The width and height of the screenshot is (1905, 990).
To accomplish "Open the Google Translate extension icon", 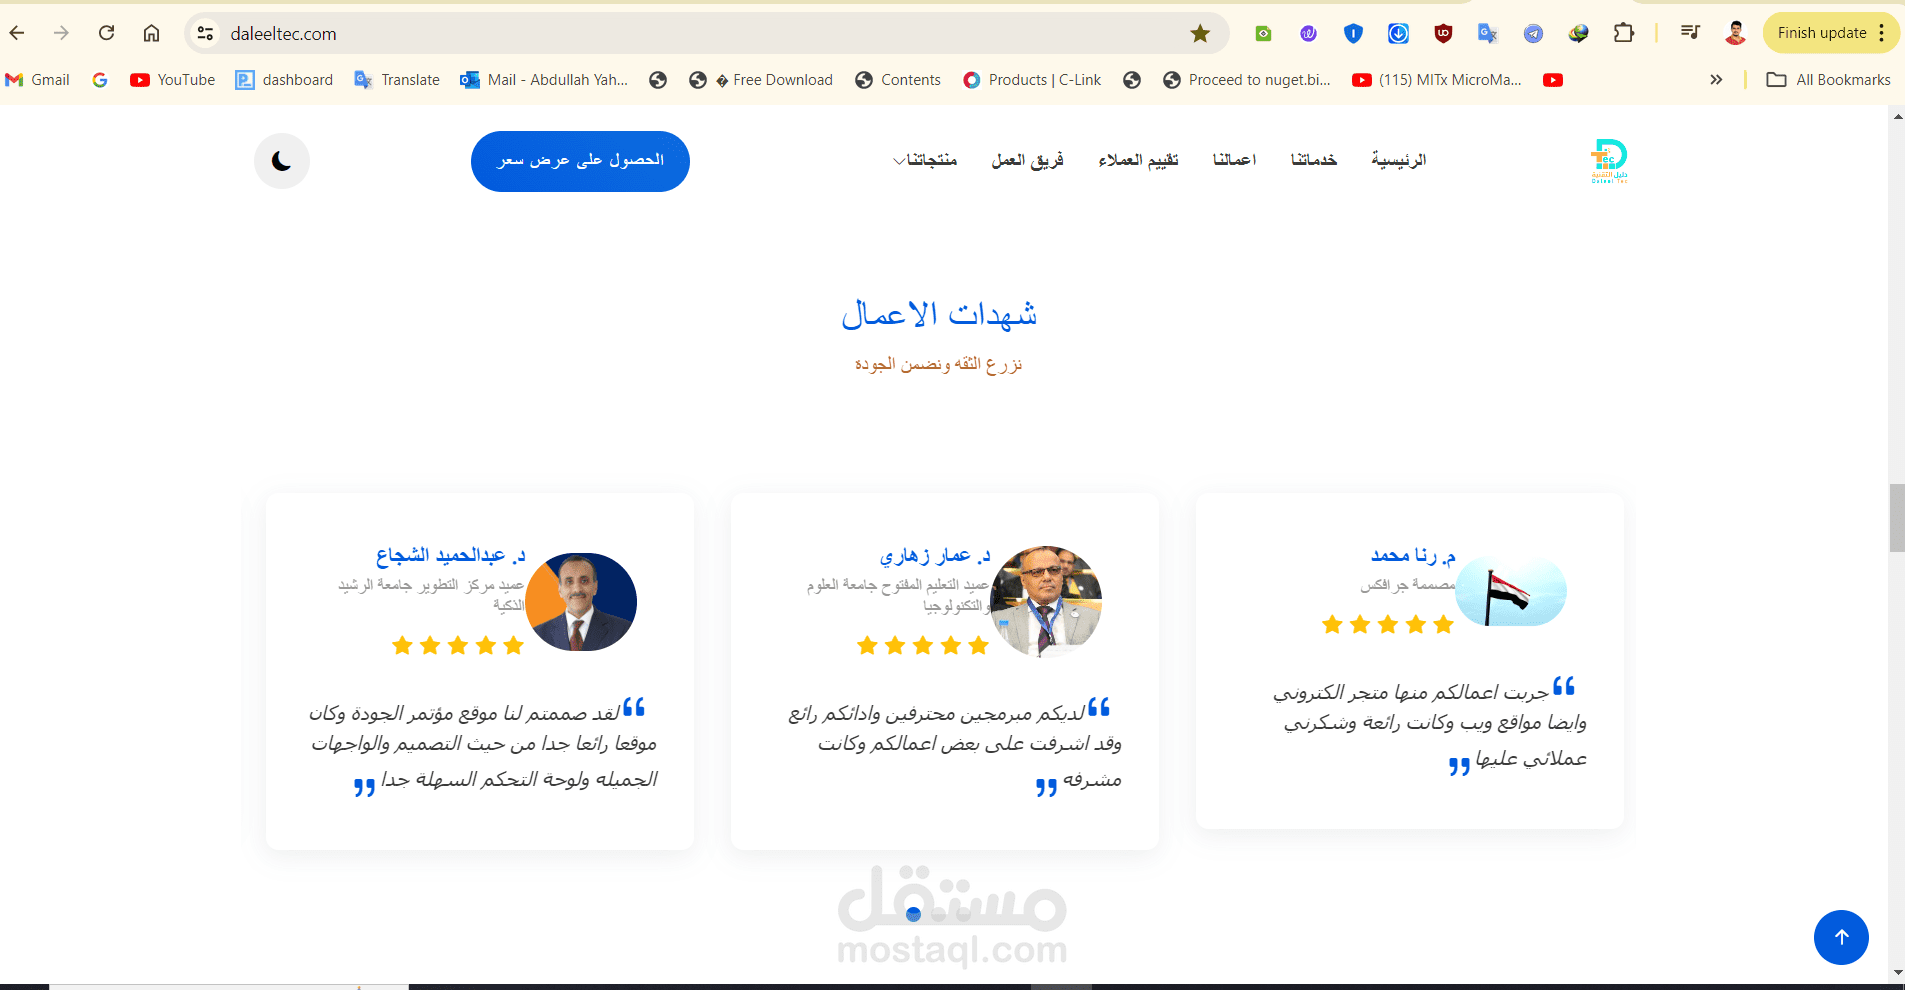I will pyautogui.click(x=1488, y=33).
